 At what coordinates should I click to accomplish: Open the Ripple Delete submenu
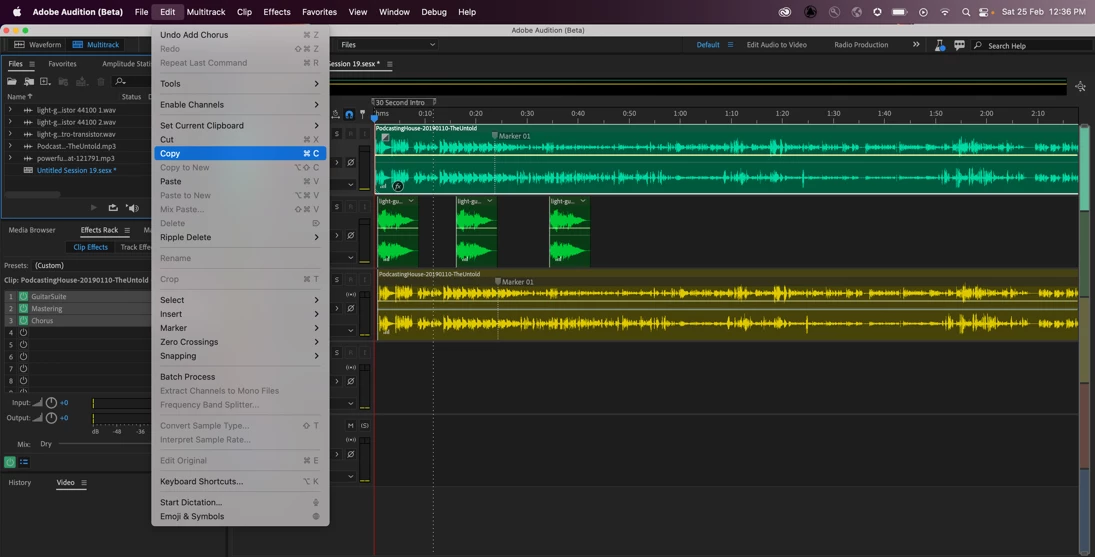240,237
